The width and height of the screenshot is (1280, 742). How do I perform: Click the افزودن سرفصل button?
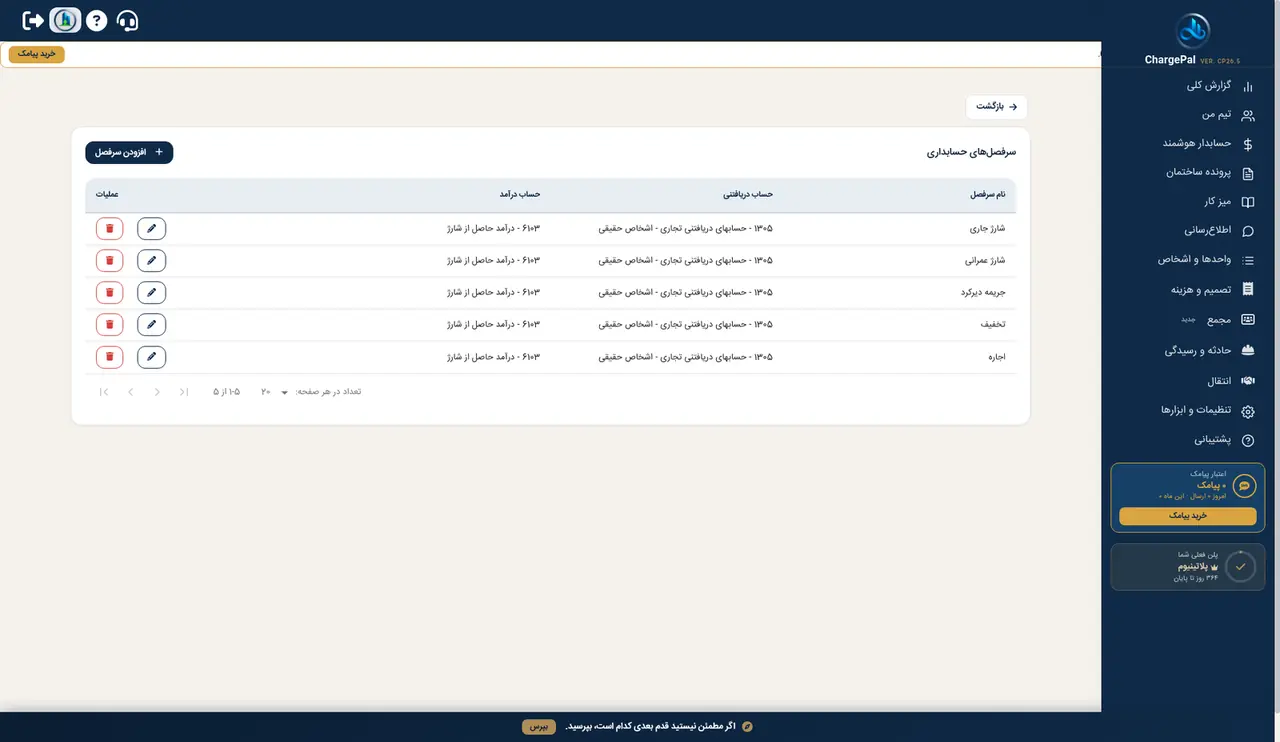click(x=129, y=152)
